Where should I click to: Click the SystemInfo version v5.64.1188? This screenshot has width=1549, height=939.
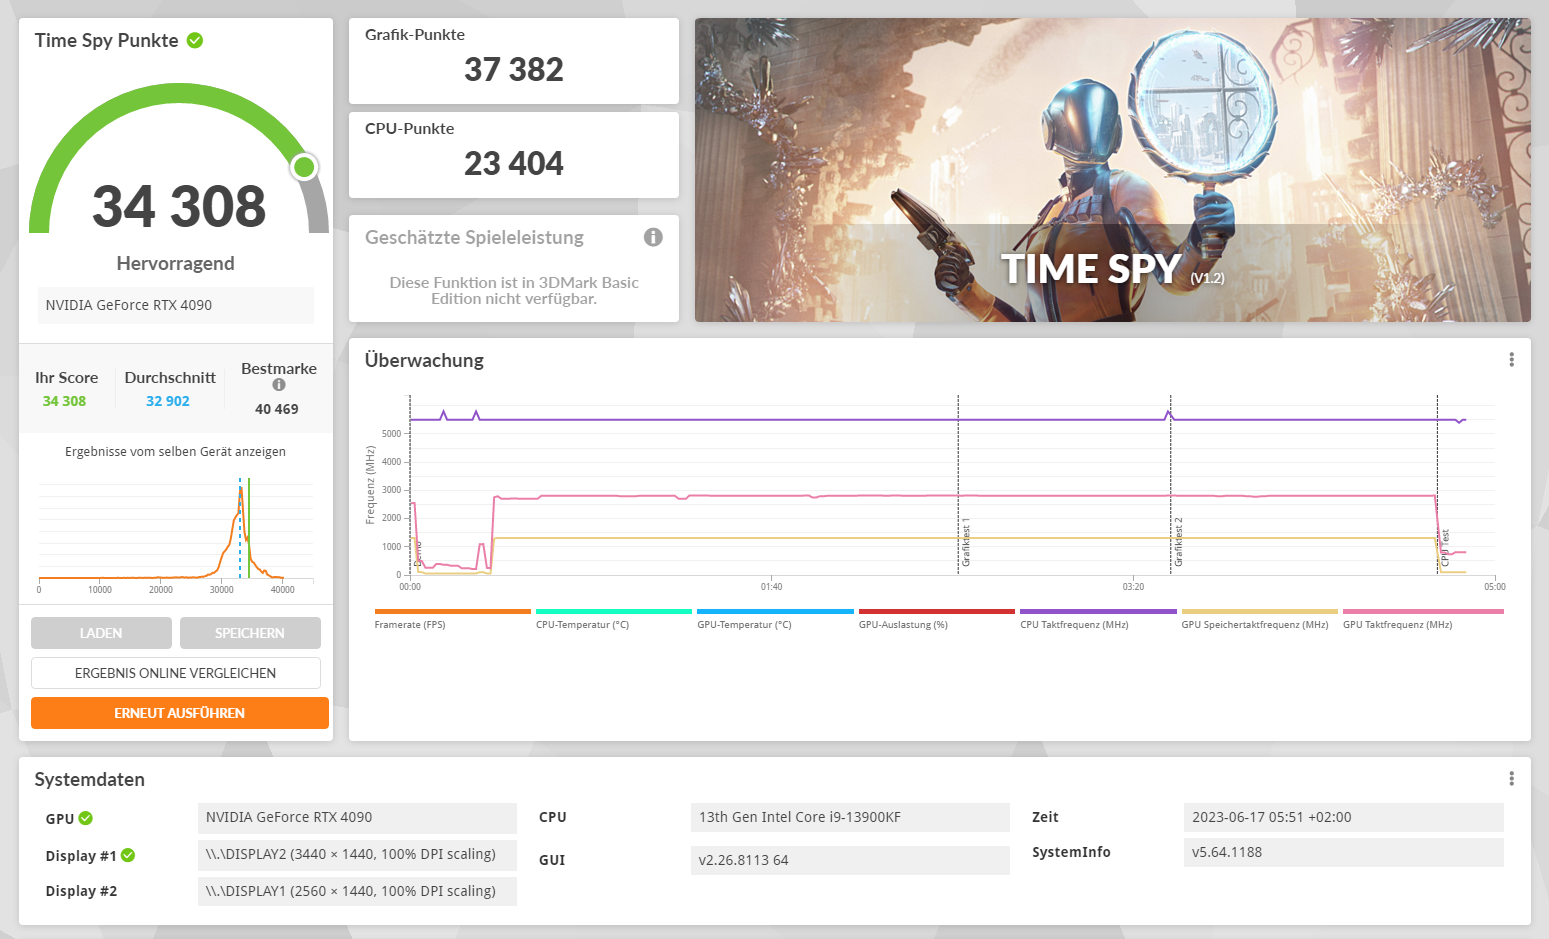pyautogui.click(x=1344, y=852)
